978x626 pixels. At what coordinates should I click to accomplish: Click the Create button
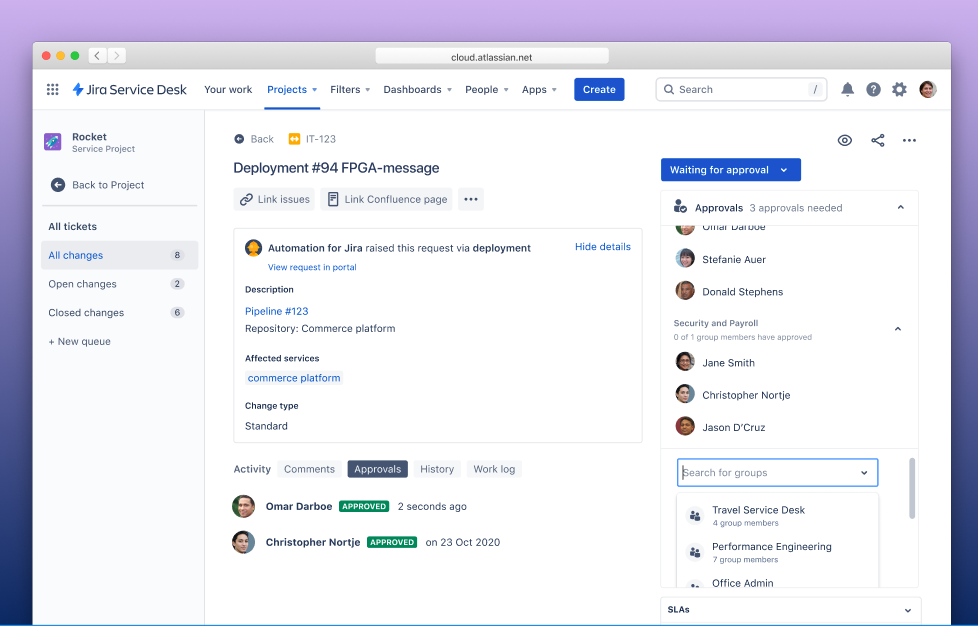[598, 89]
